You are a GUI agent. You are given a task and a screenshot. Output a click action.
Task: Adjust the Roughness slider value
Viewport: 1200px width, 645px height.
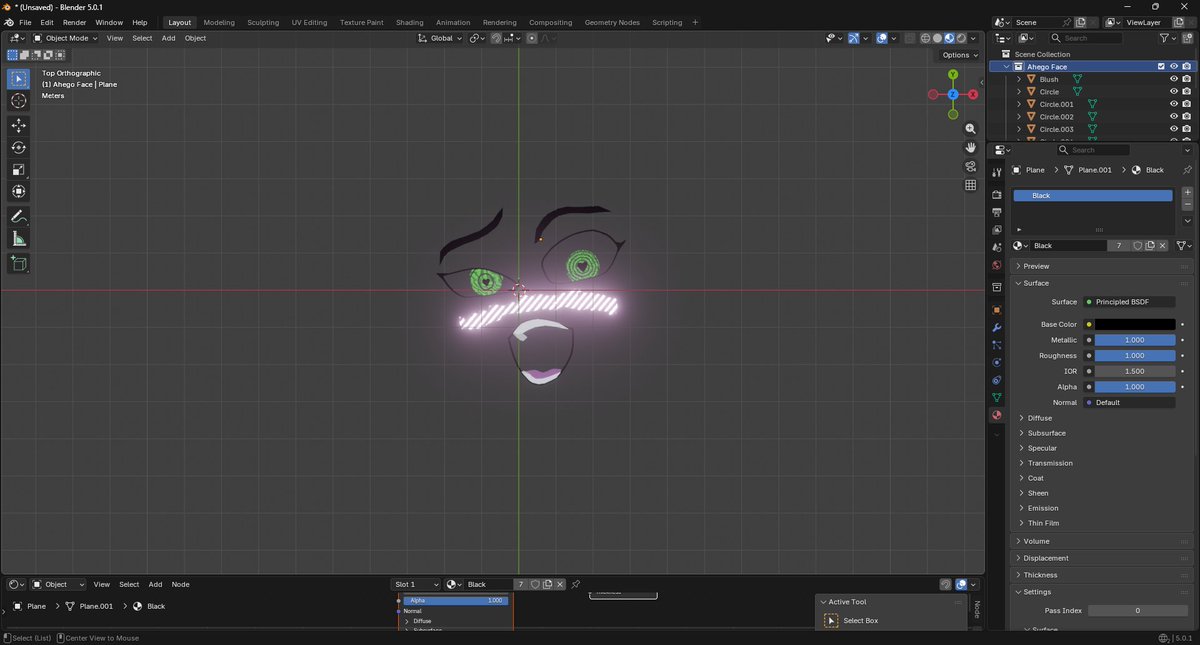pyautogui.click(x=1135, y=355)
